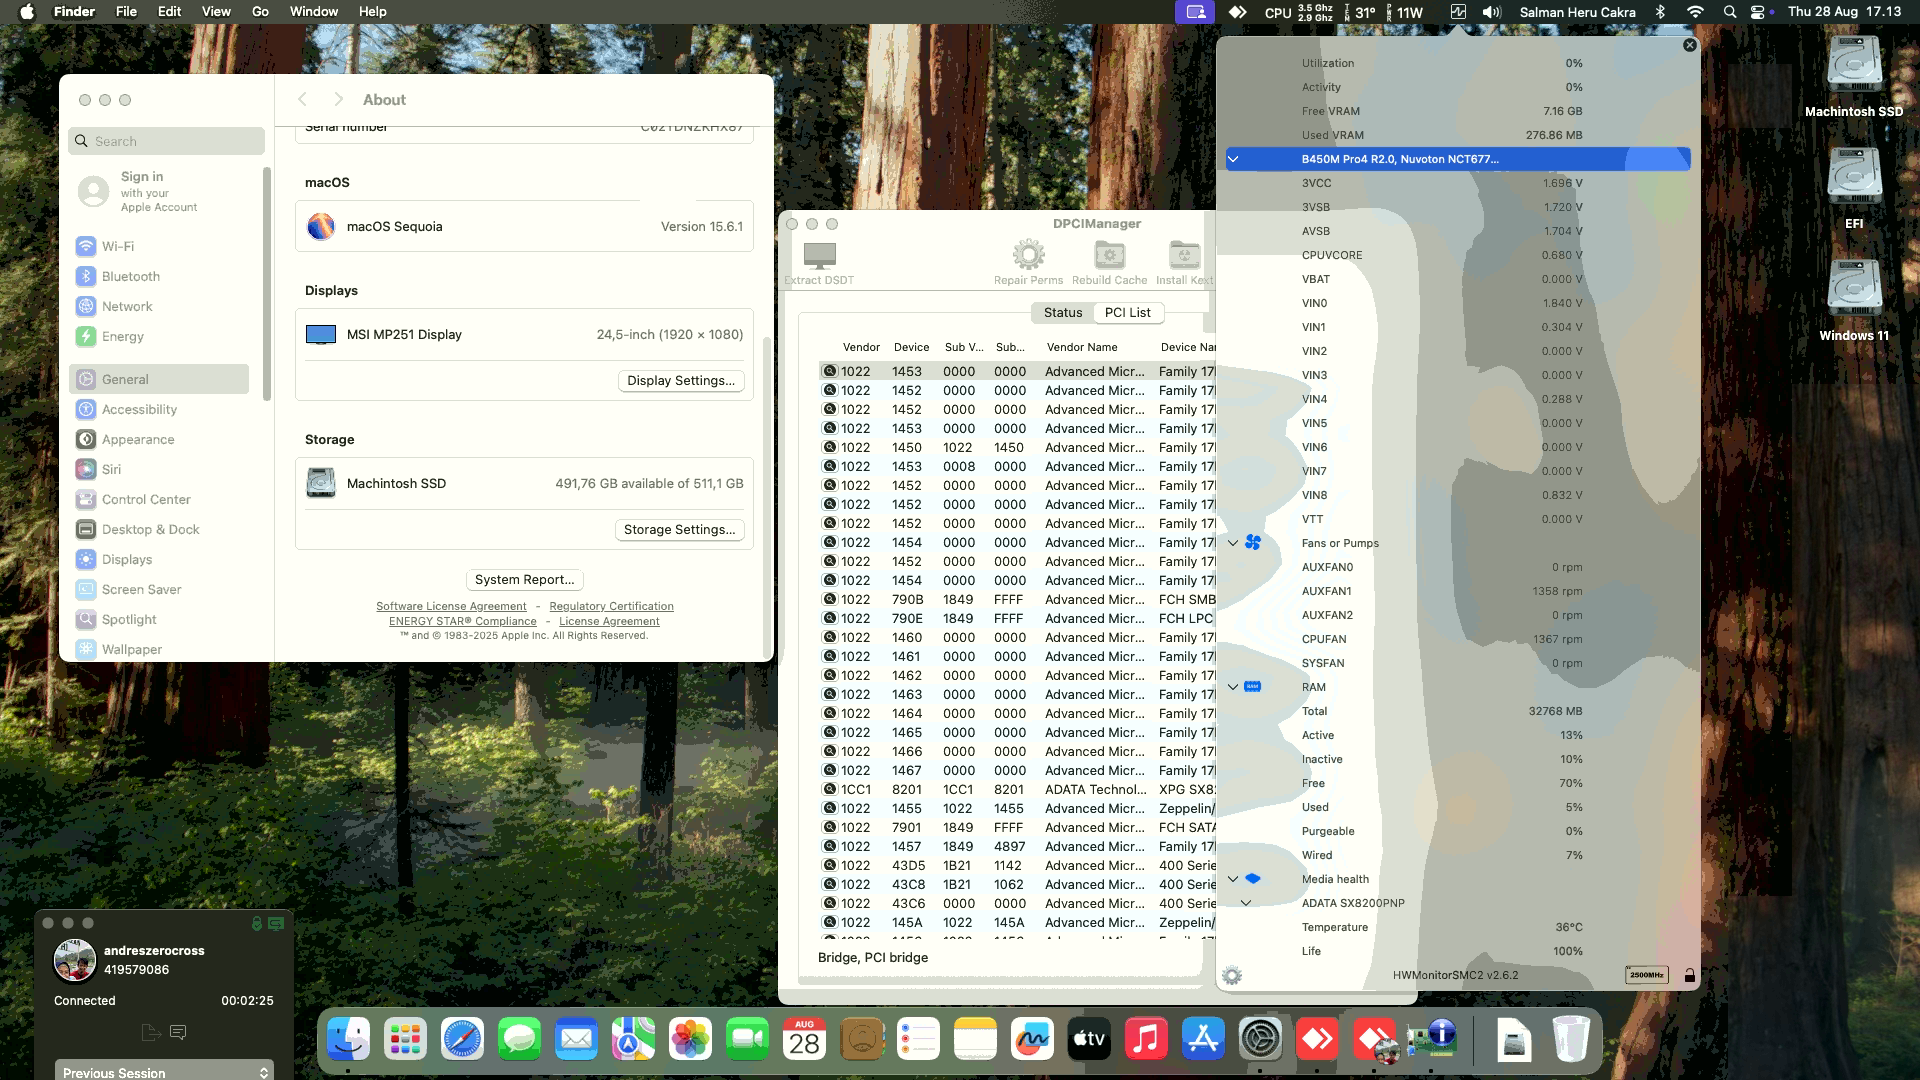Open the Window menu in menu bar
The image size is (1920, 1080).
pos(313,11)
